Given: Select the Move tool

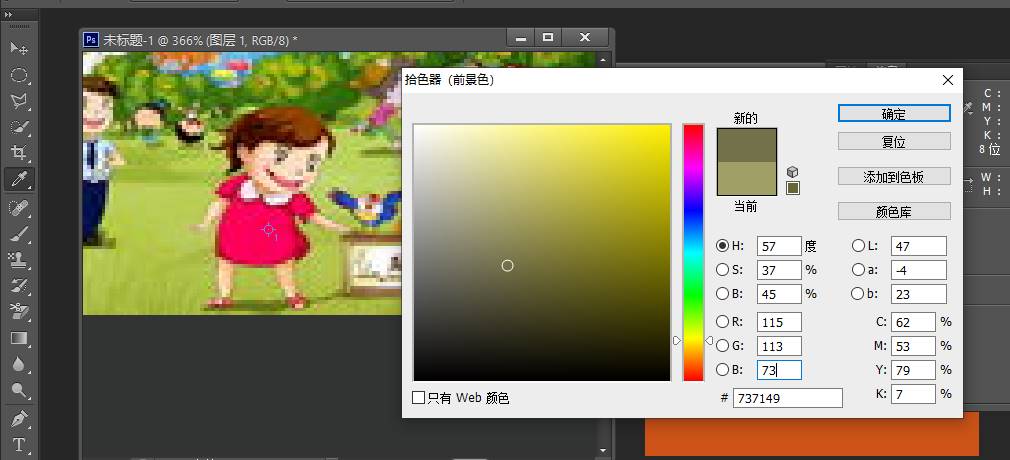Looking at the screenshot, I should 19,48.
